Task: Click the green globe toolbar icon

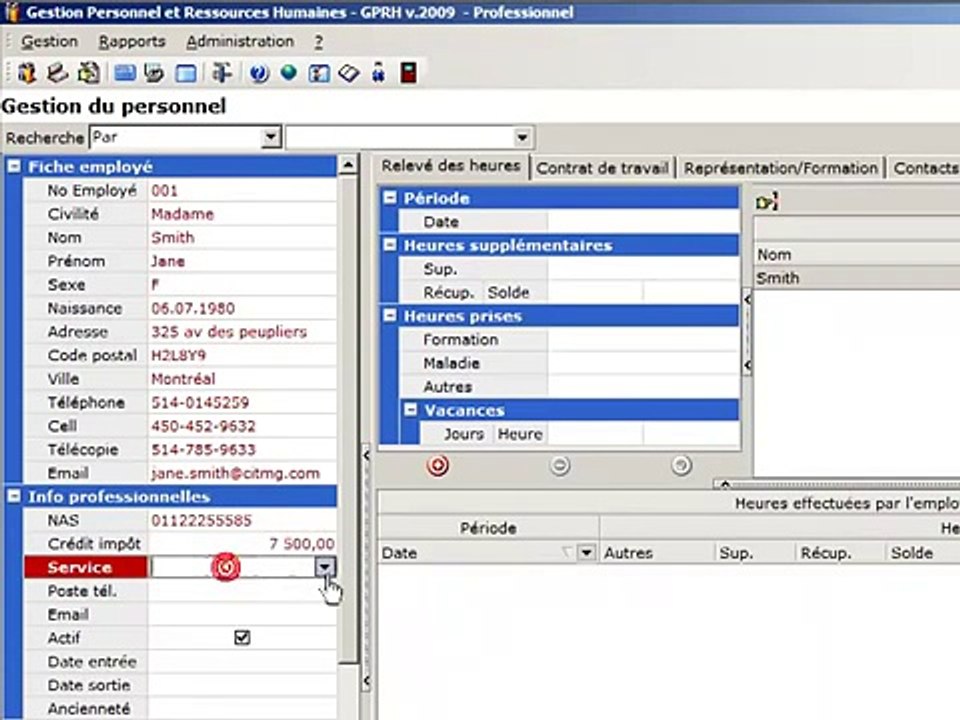Action: point(288,72)
